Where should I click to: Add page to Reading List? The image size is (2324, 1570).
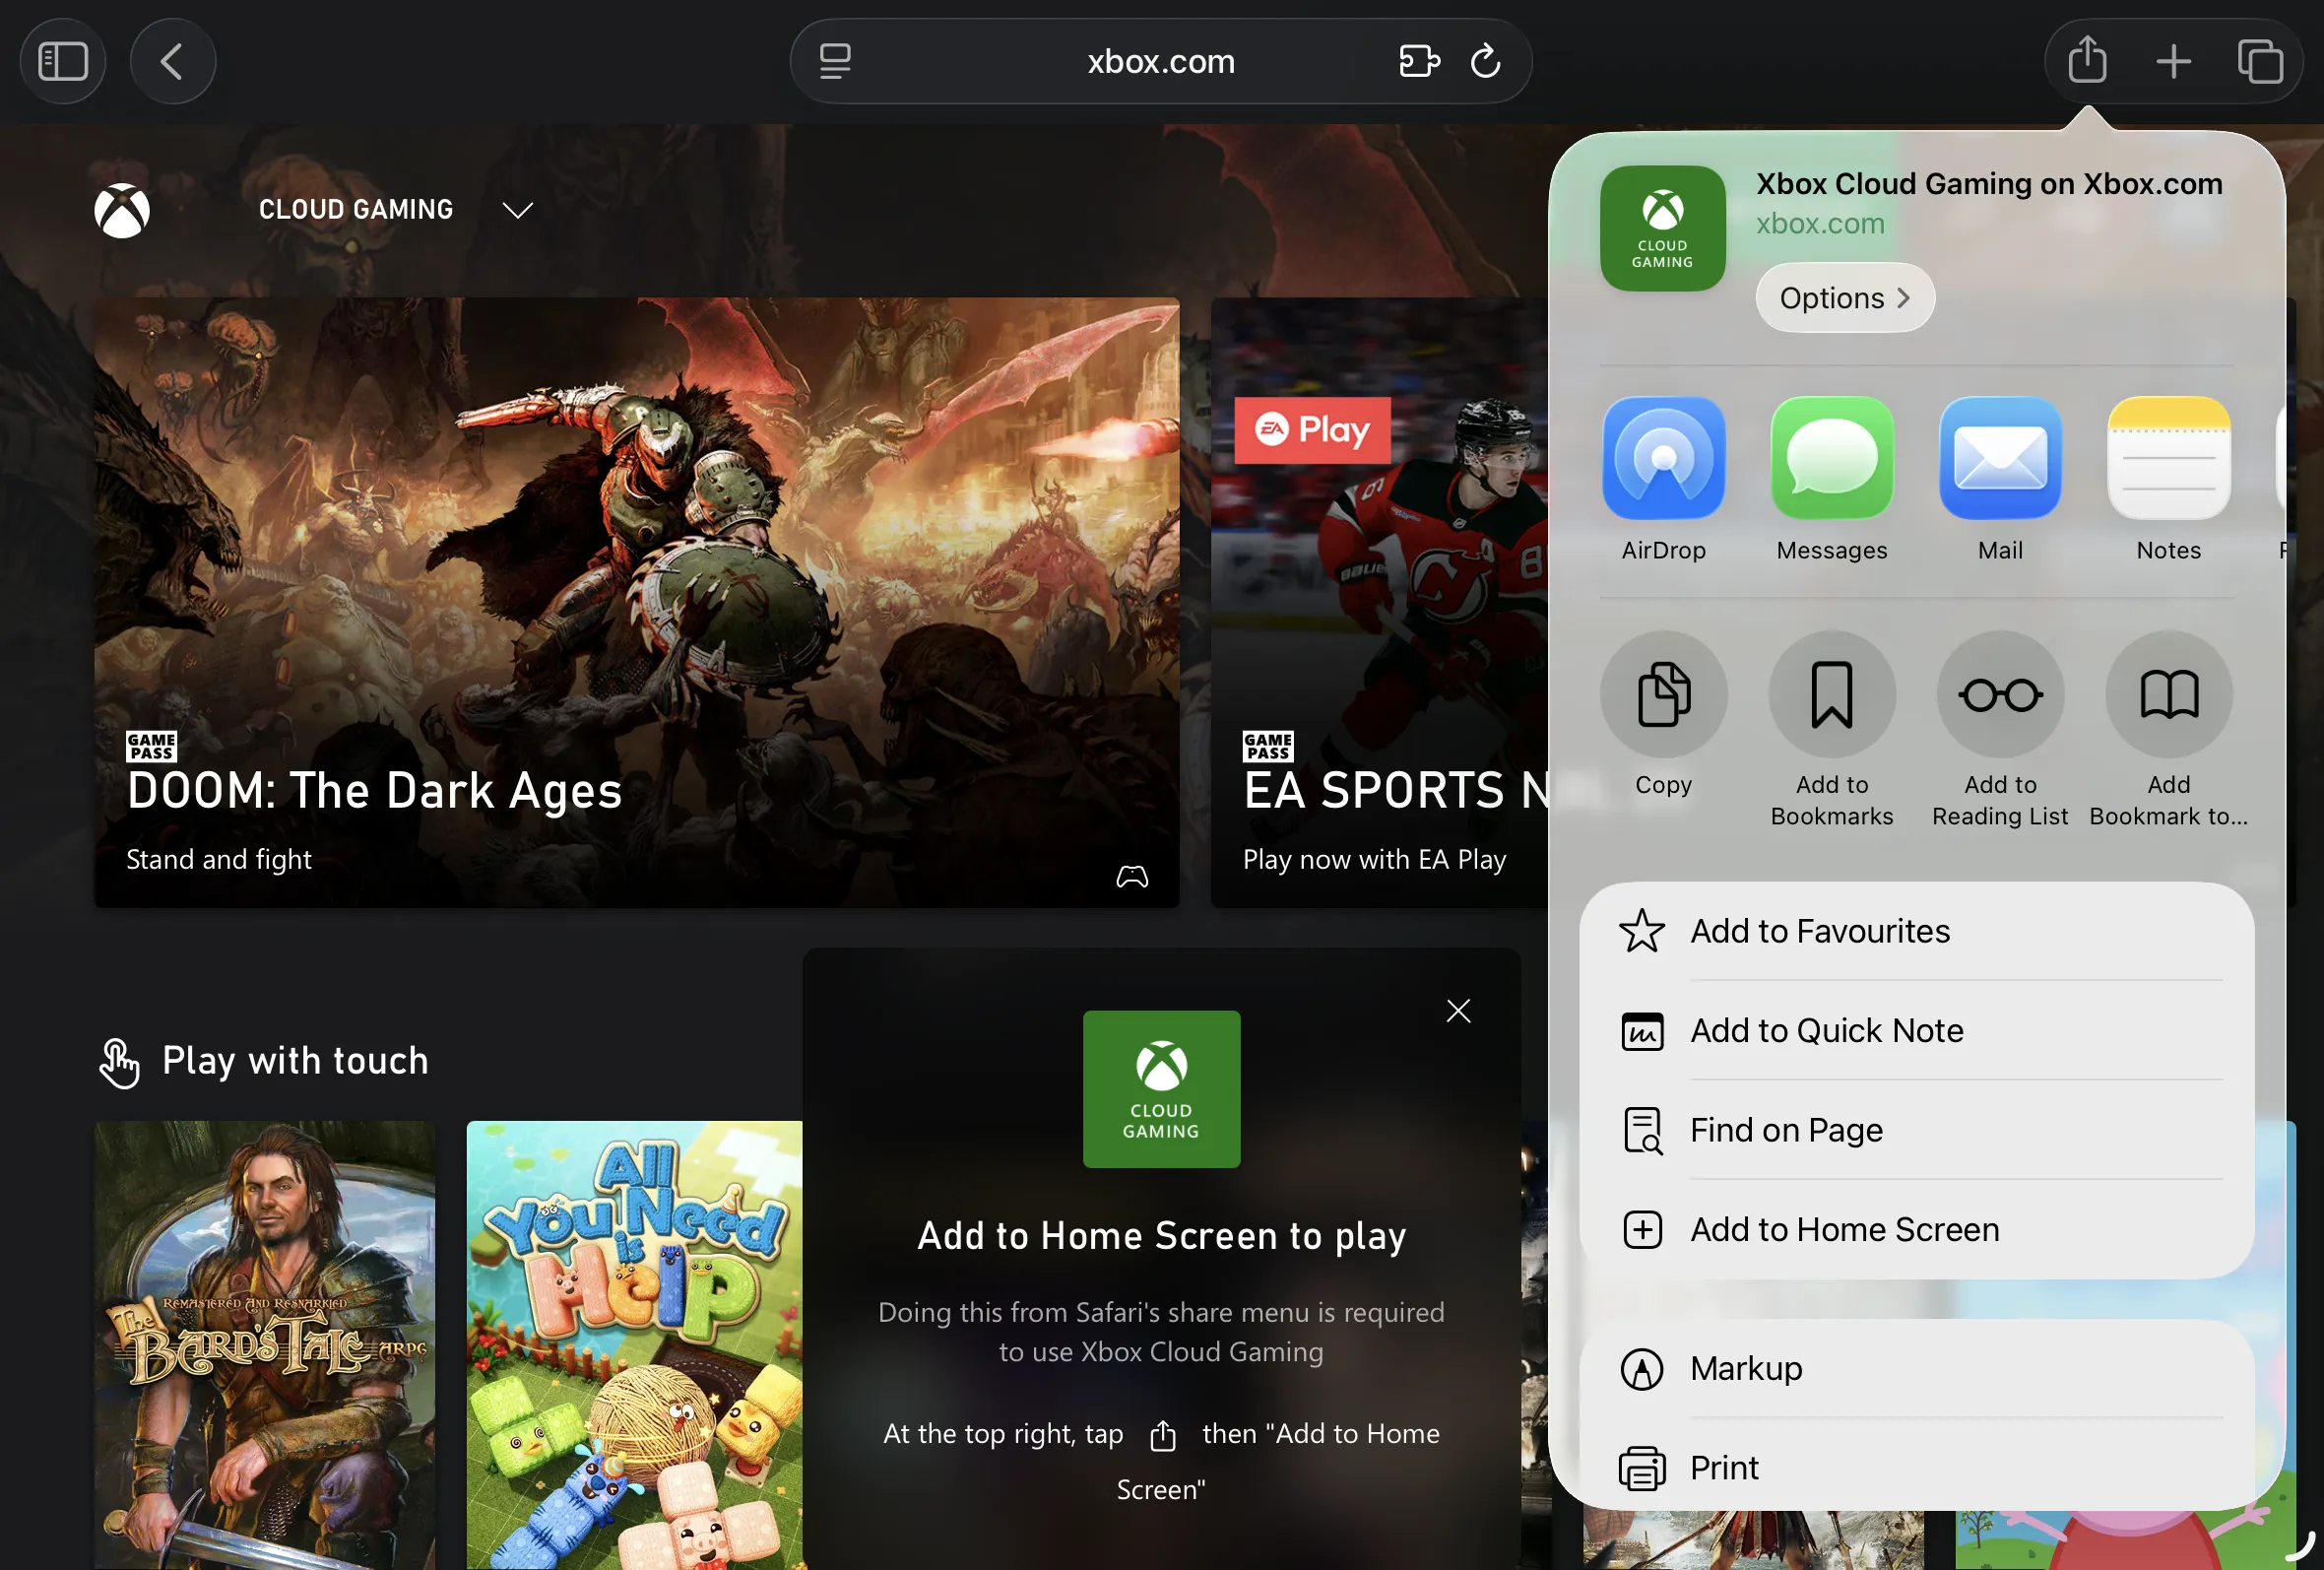tap(1999, 695)
